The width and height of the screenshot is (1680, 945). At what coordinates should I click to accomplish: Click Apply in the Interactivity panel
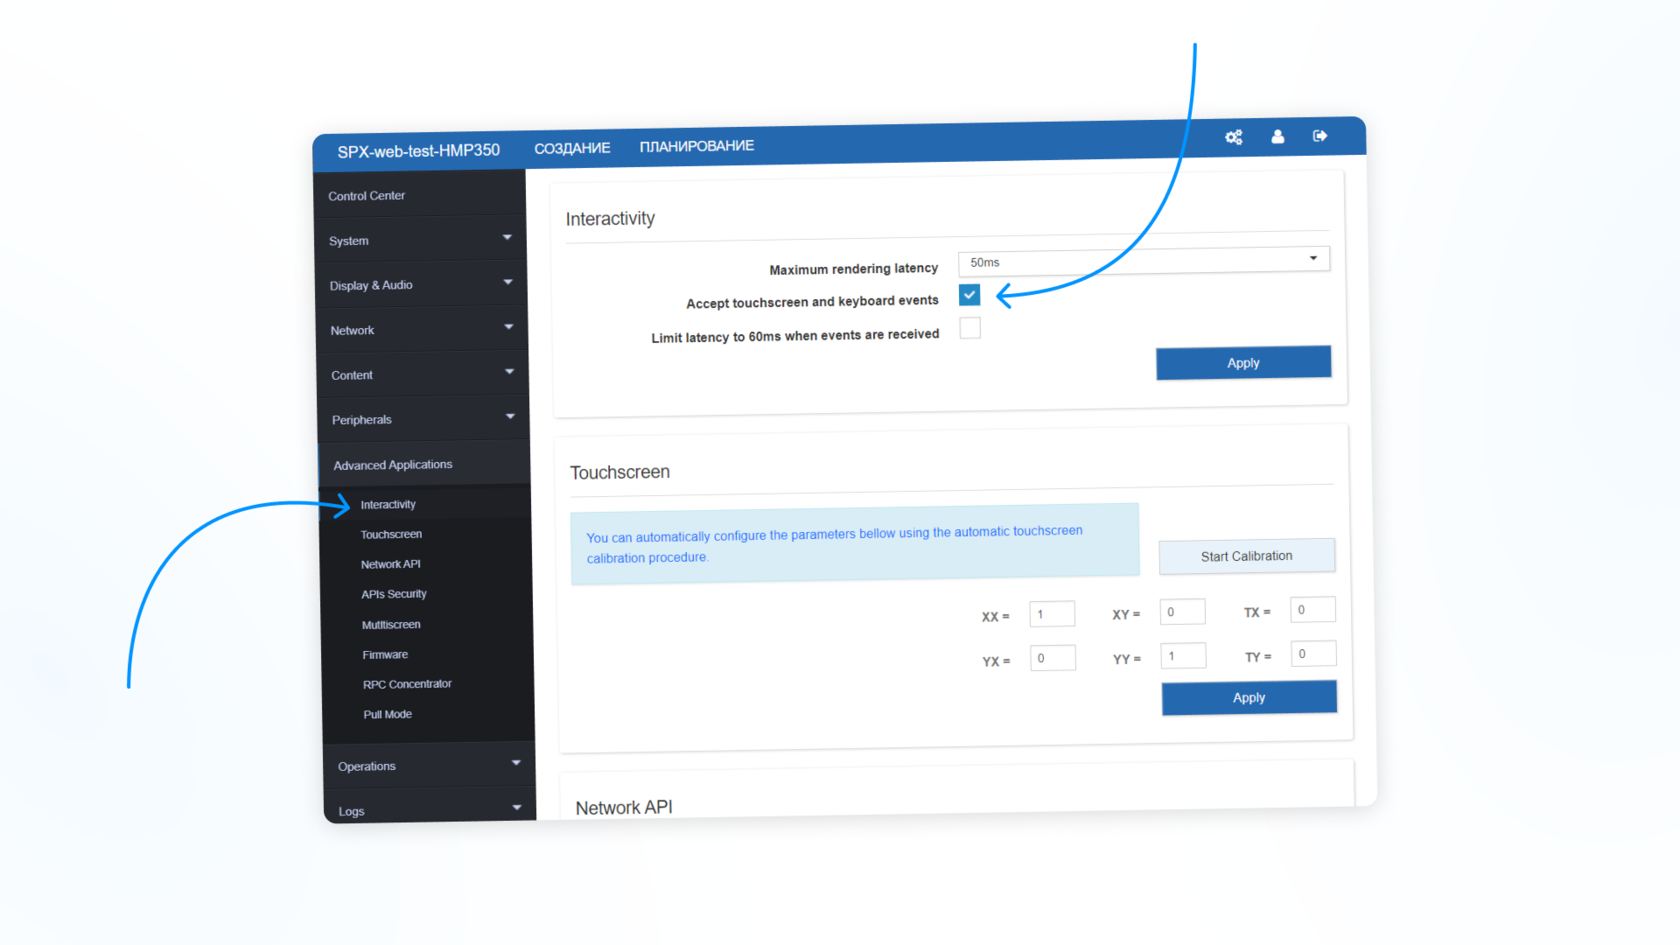coord(1243,363)
